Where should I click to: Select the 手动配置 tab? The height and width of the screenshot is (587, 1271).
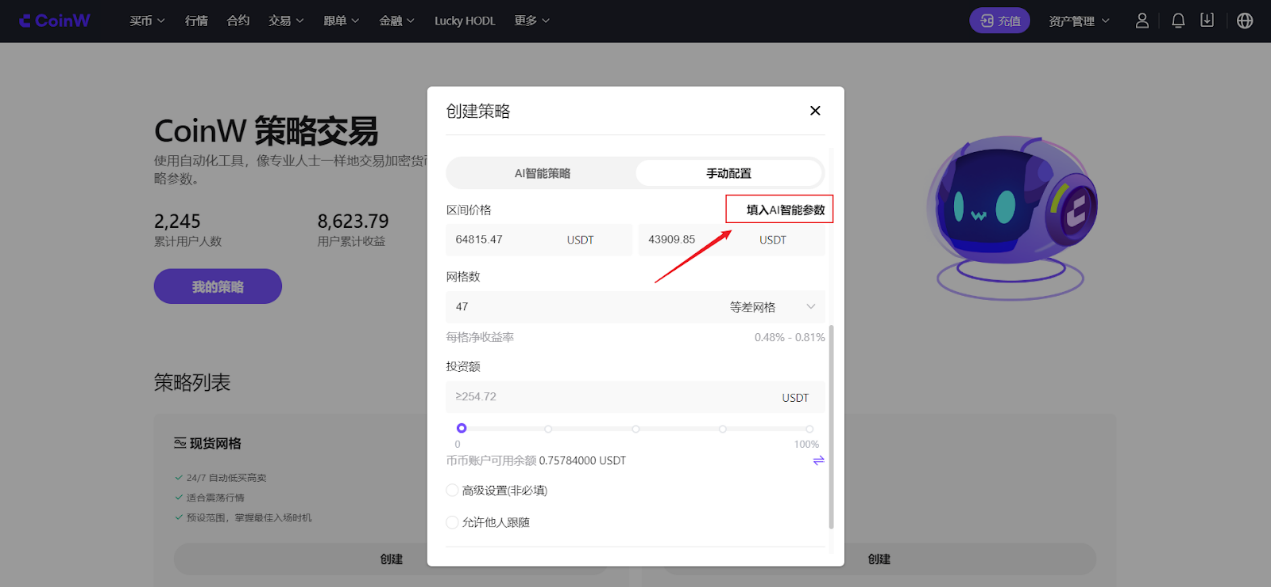728,173
